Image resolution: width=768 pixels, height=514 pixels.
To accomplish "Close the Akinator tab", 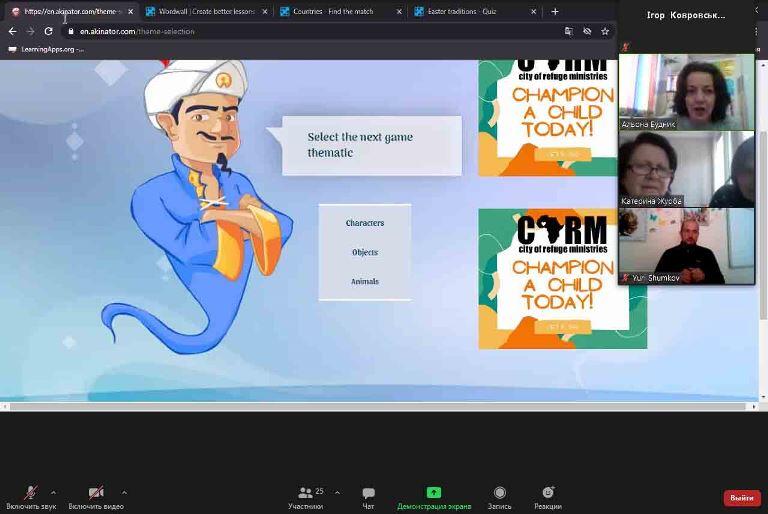I will tap(130, 11).
